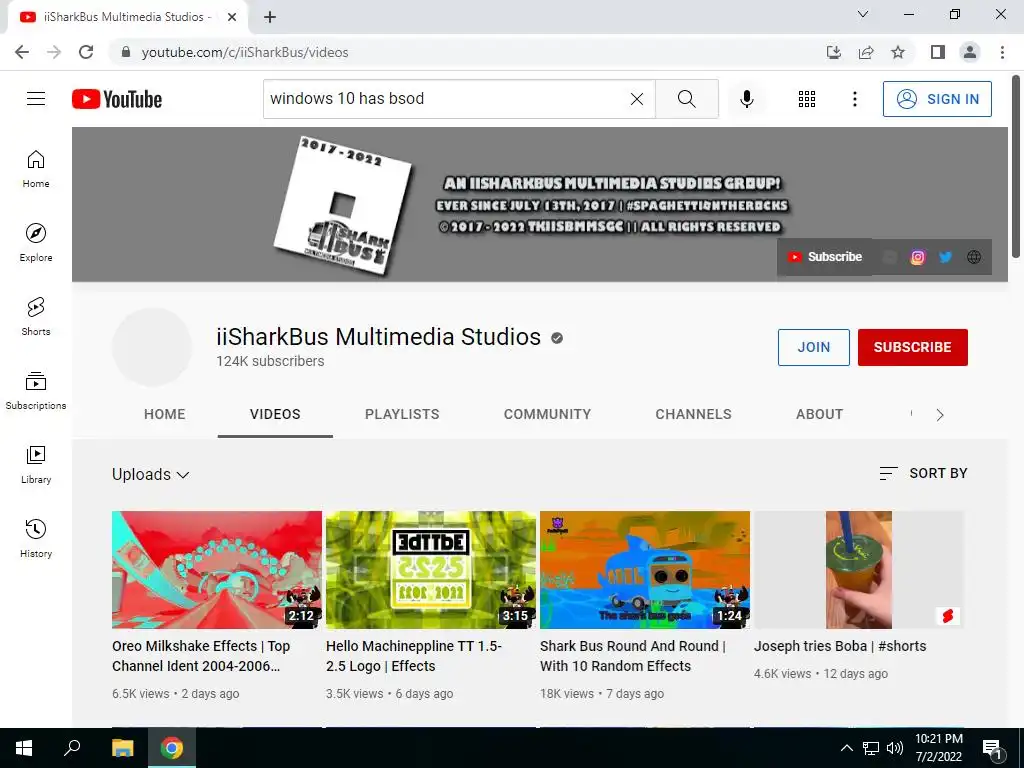This screenshot has width=1024, height=768.
Task: Open History in the left sidebar
Action: coord(36,539)
